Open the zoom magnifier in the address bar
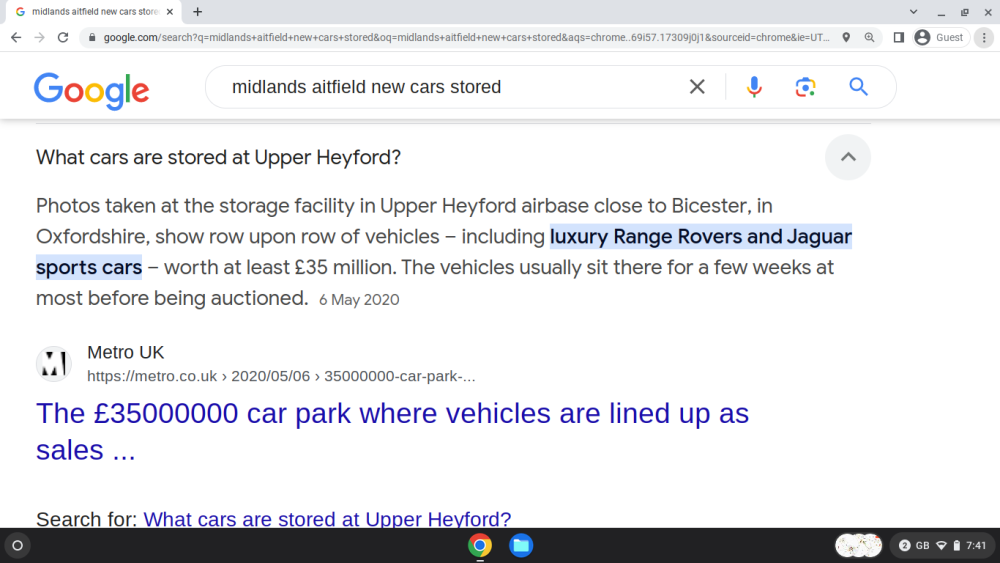The image size is (1000, 563). click(869, 38)
